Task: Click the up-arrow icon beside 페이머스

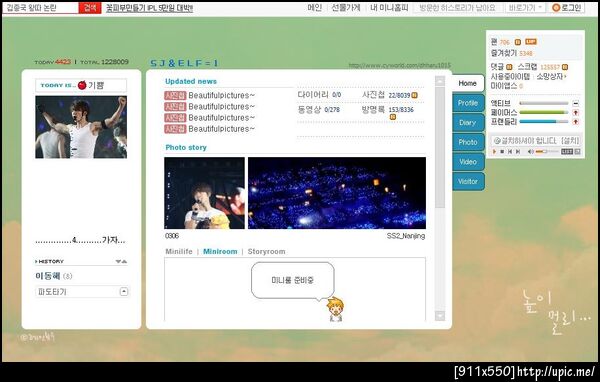Action: [575, 113]
